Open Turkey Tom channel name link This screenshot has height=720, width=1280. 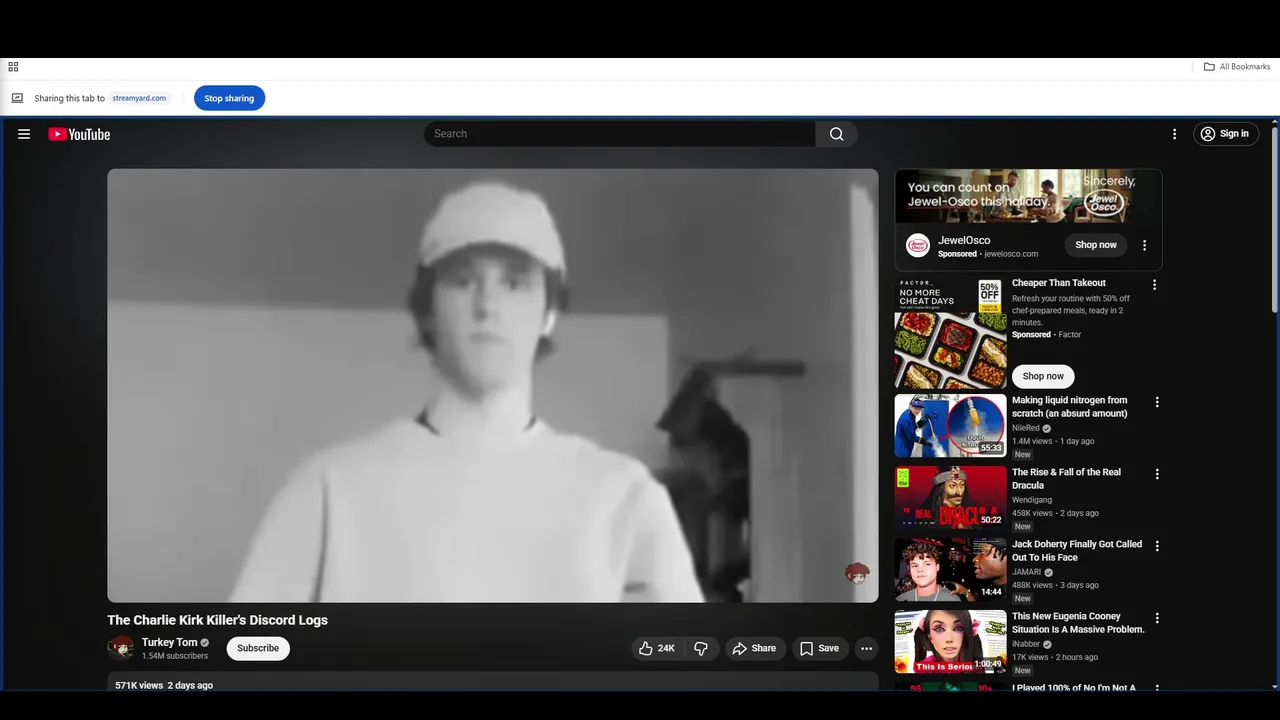(x=170, y=643)
